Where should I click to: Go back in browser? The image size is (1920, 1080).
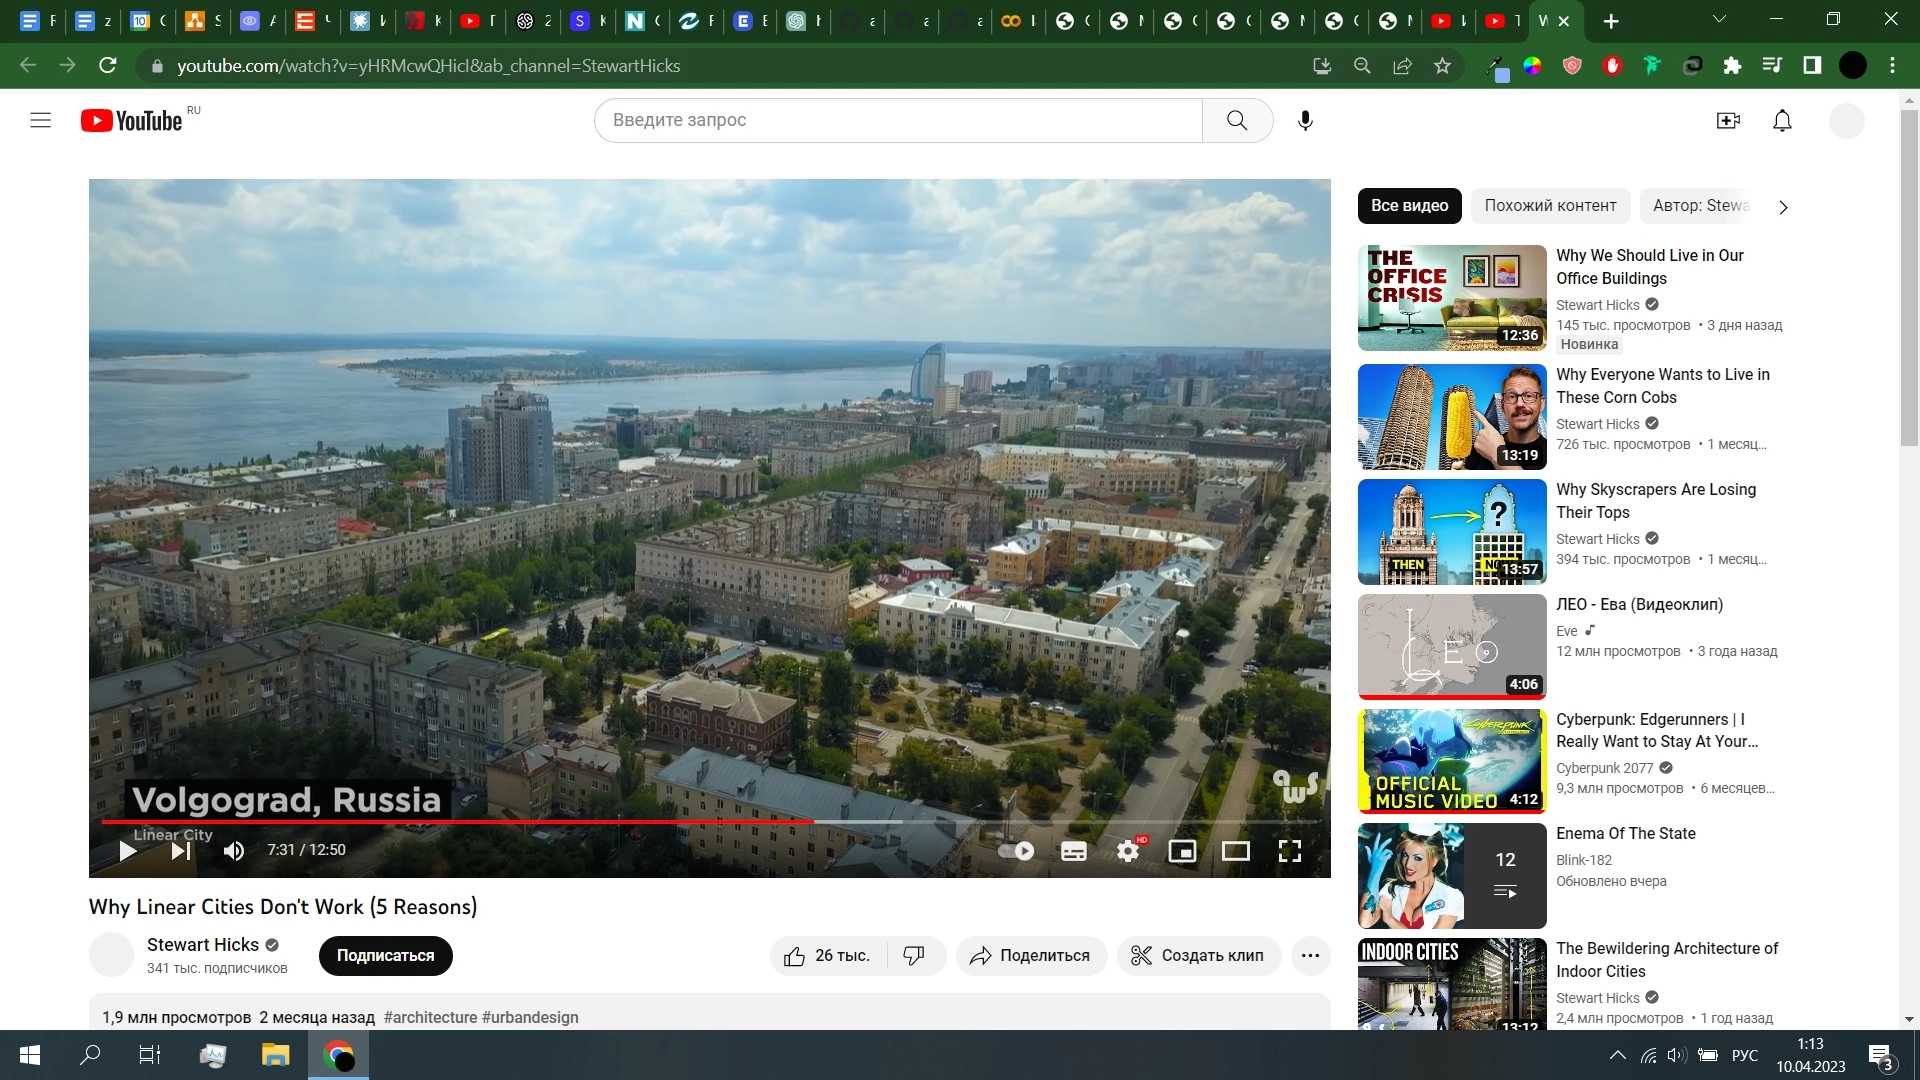click(x=28, y=66)
